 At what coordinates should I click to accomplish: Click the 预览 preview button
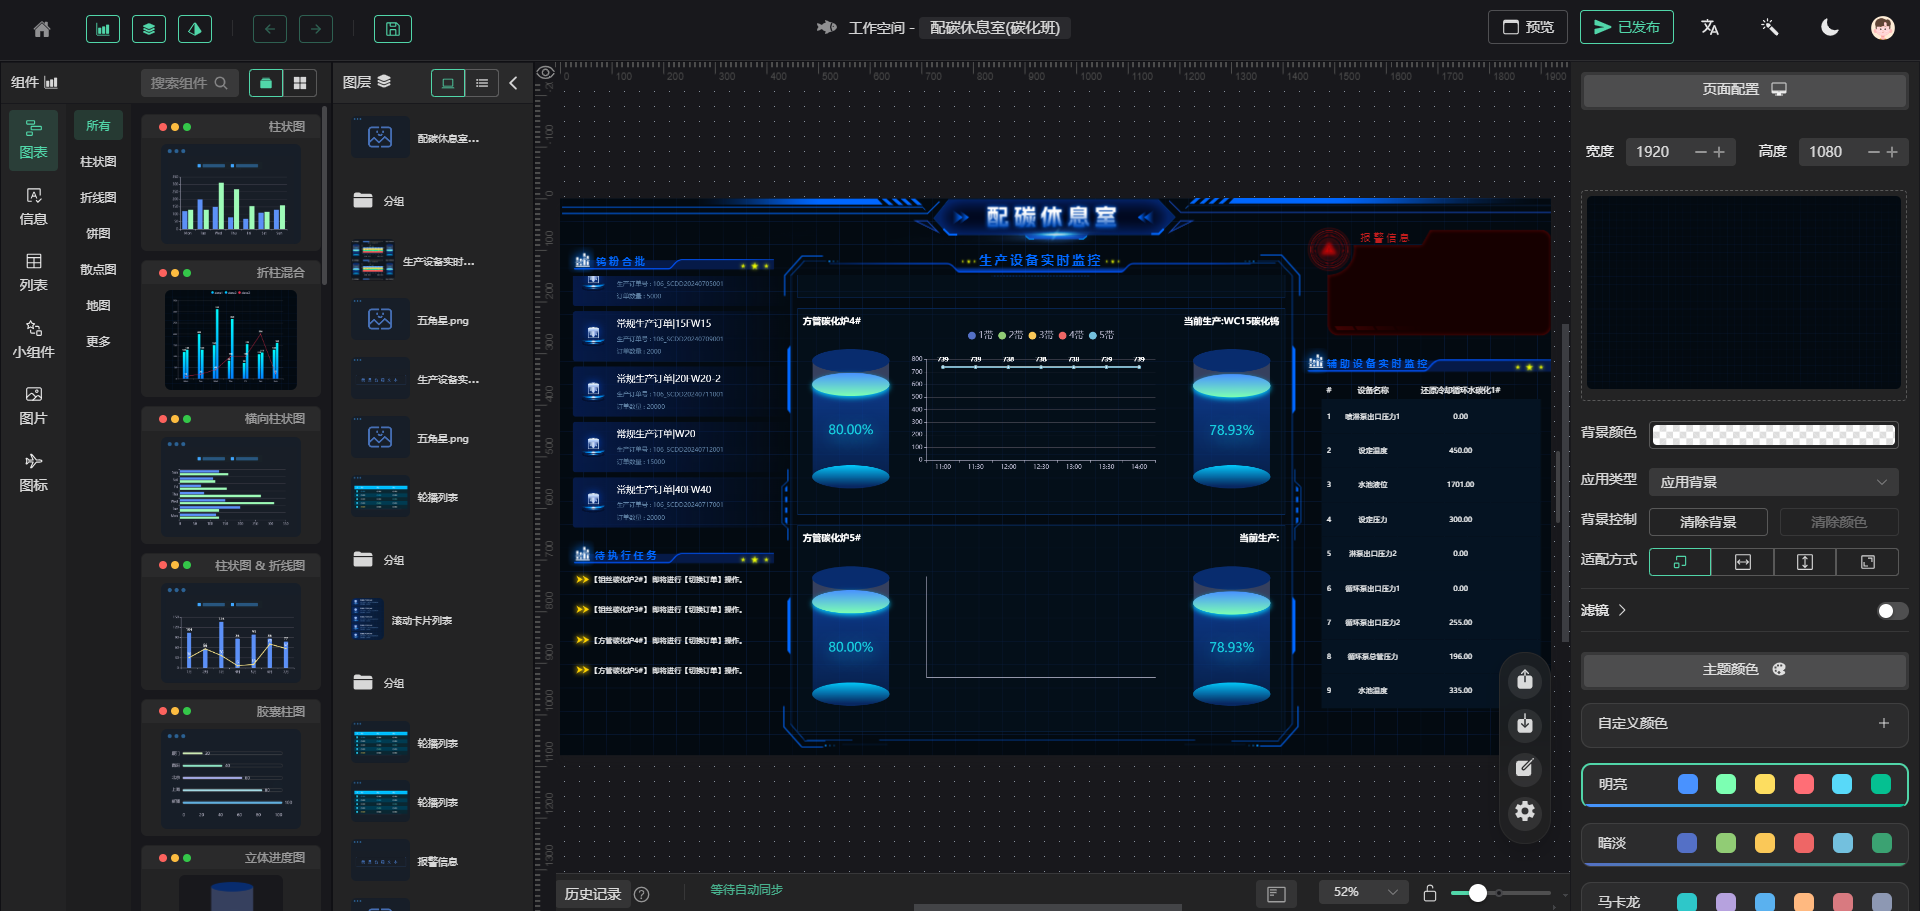click(x=1528, y=27)
